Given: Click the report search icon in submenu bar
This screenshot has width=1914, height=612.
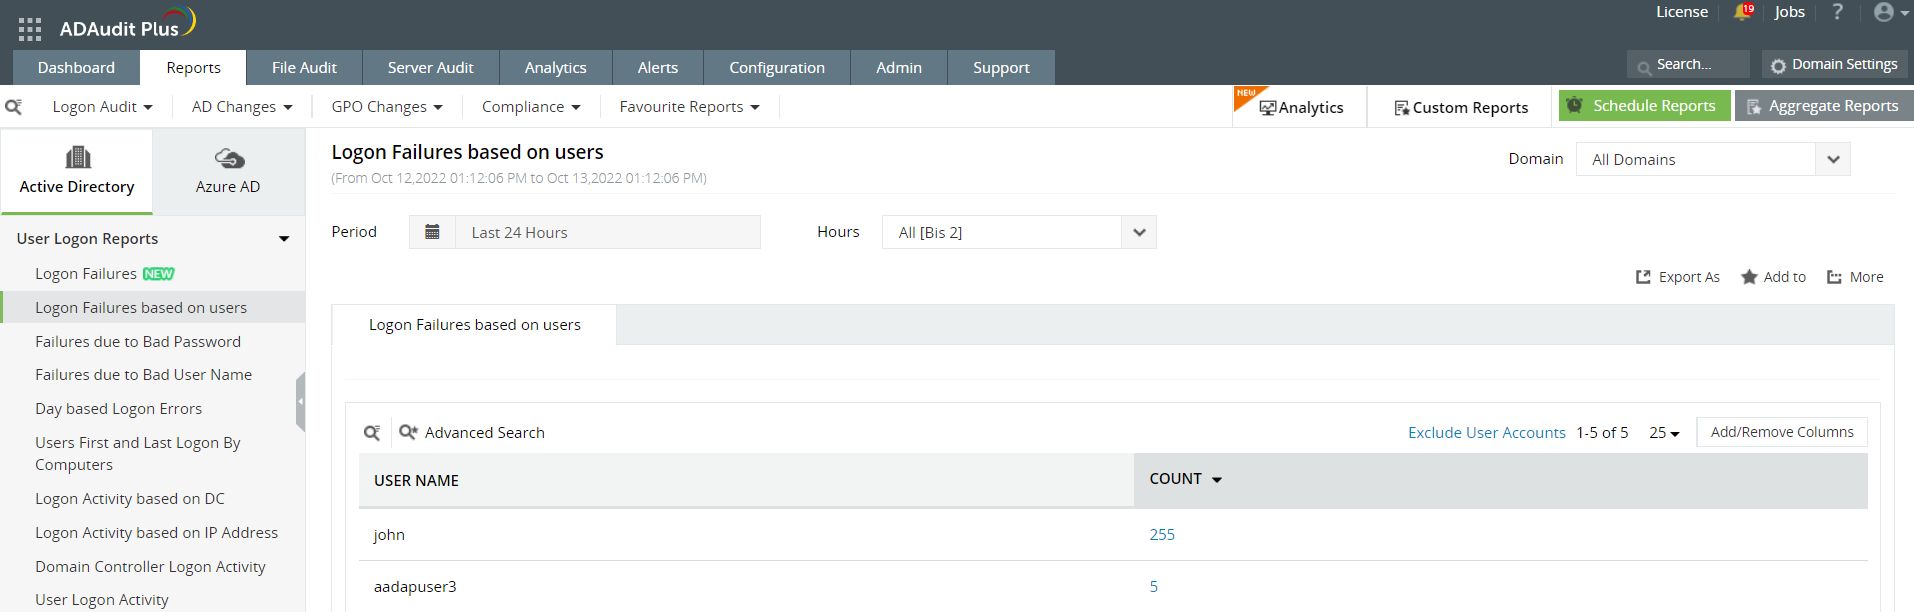Looking at the screenshot, I should pos(14,107).
